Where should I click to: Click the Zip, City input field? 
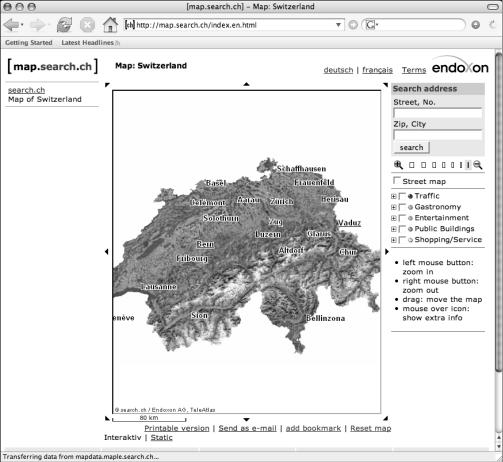tap(437, 135)
